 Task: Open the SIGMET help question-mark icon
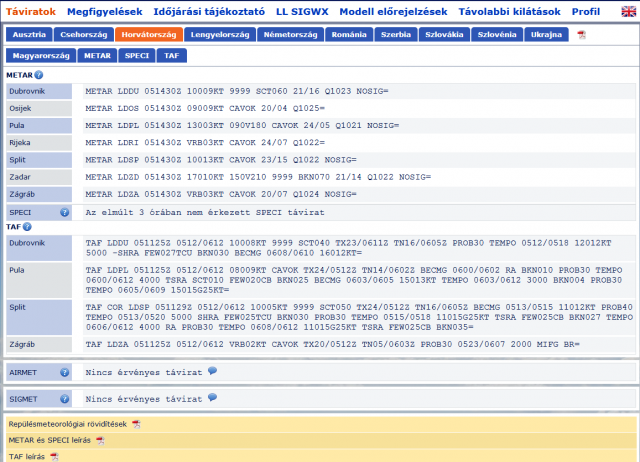(64, 399)
